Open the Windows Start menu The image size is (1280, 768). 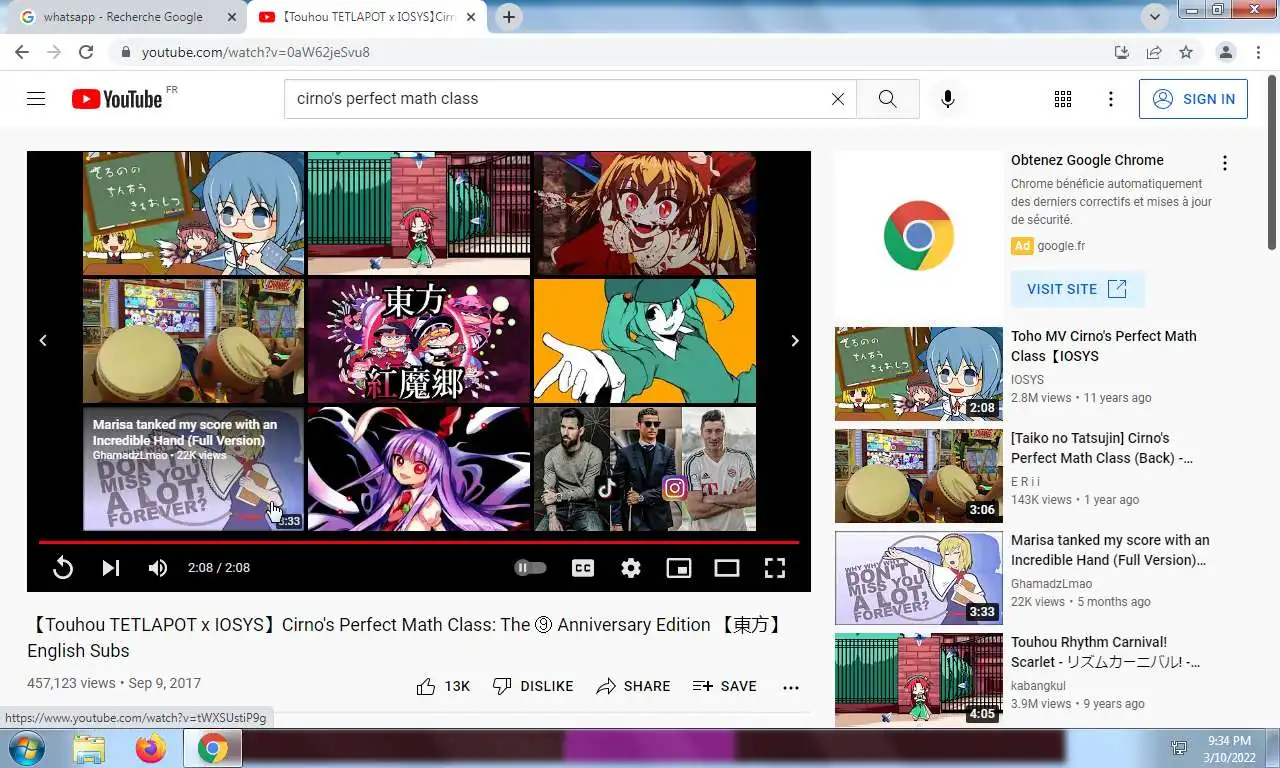(25, 748)
